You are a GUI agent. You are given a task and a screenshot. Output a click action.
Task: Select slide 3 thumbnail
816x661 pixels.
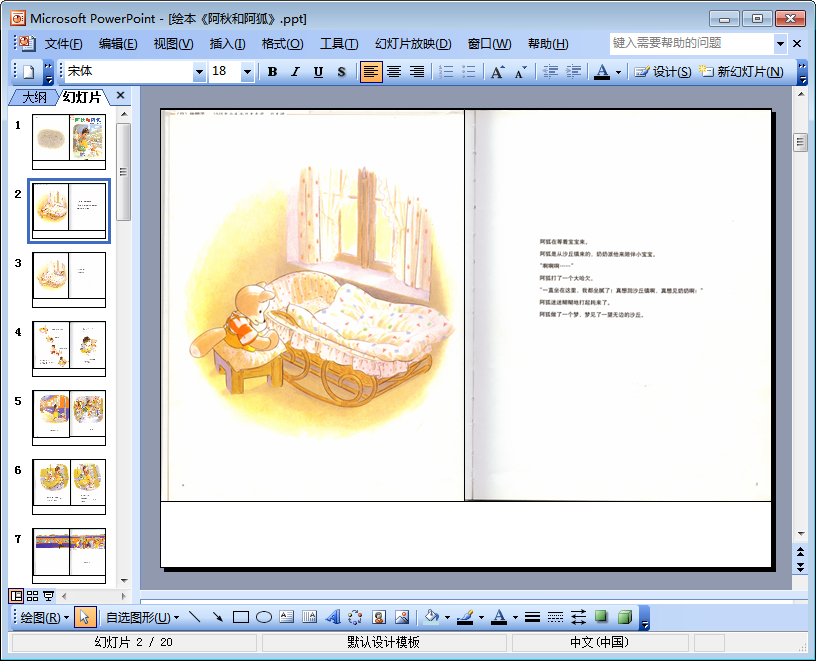pos(69,279)
